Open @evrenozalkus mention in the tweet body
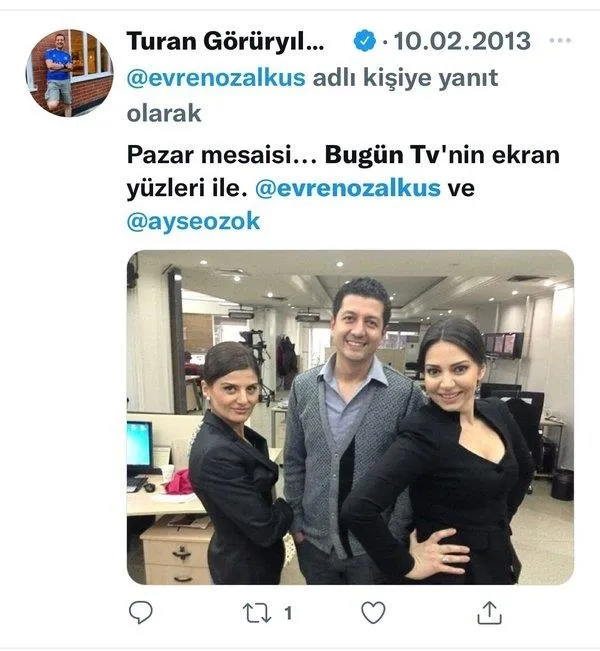This screenshot has width=600, height=651. pyautogui.click(x=348, y=188)
